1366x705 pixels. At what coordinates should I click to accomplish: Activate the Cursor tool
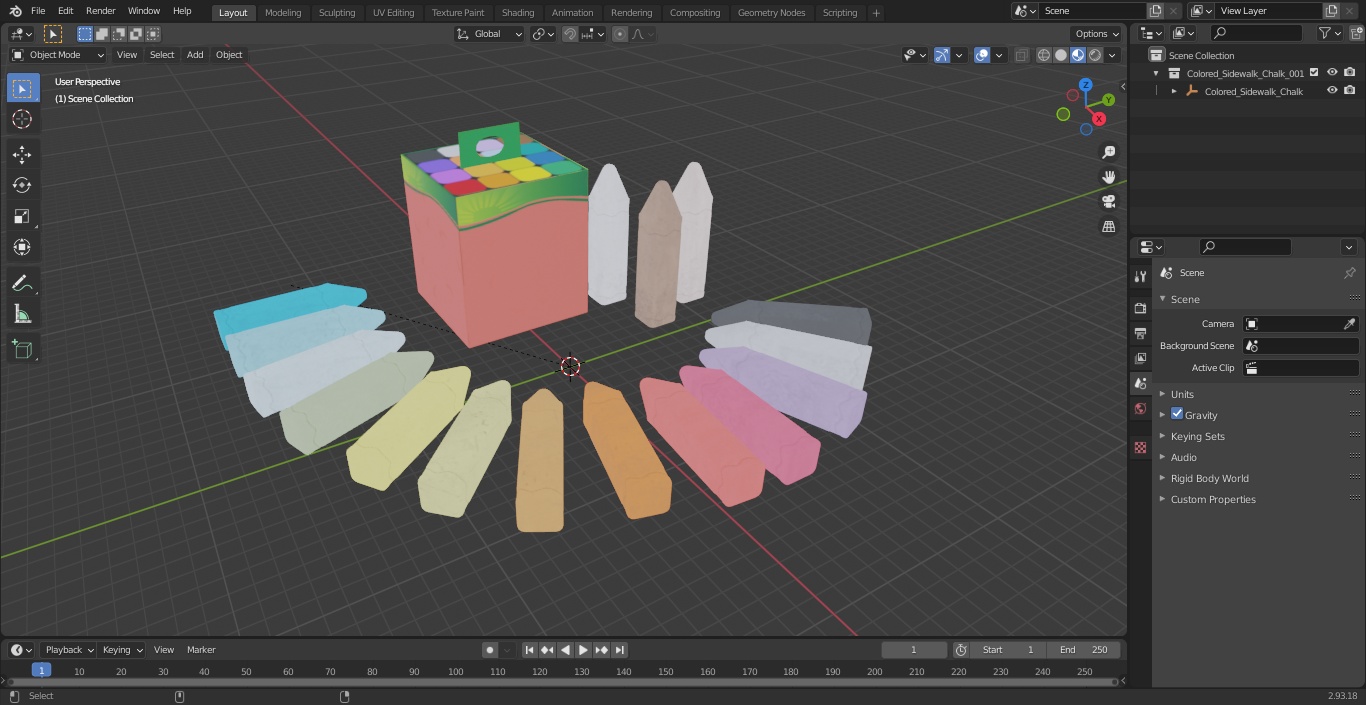pyautogui.click(x=22, y=119)
